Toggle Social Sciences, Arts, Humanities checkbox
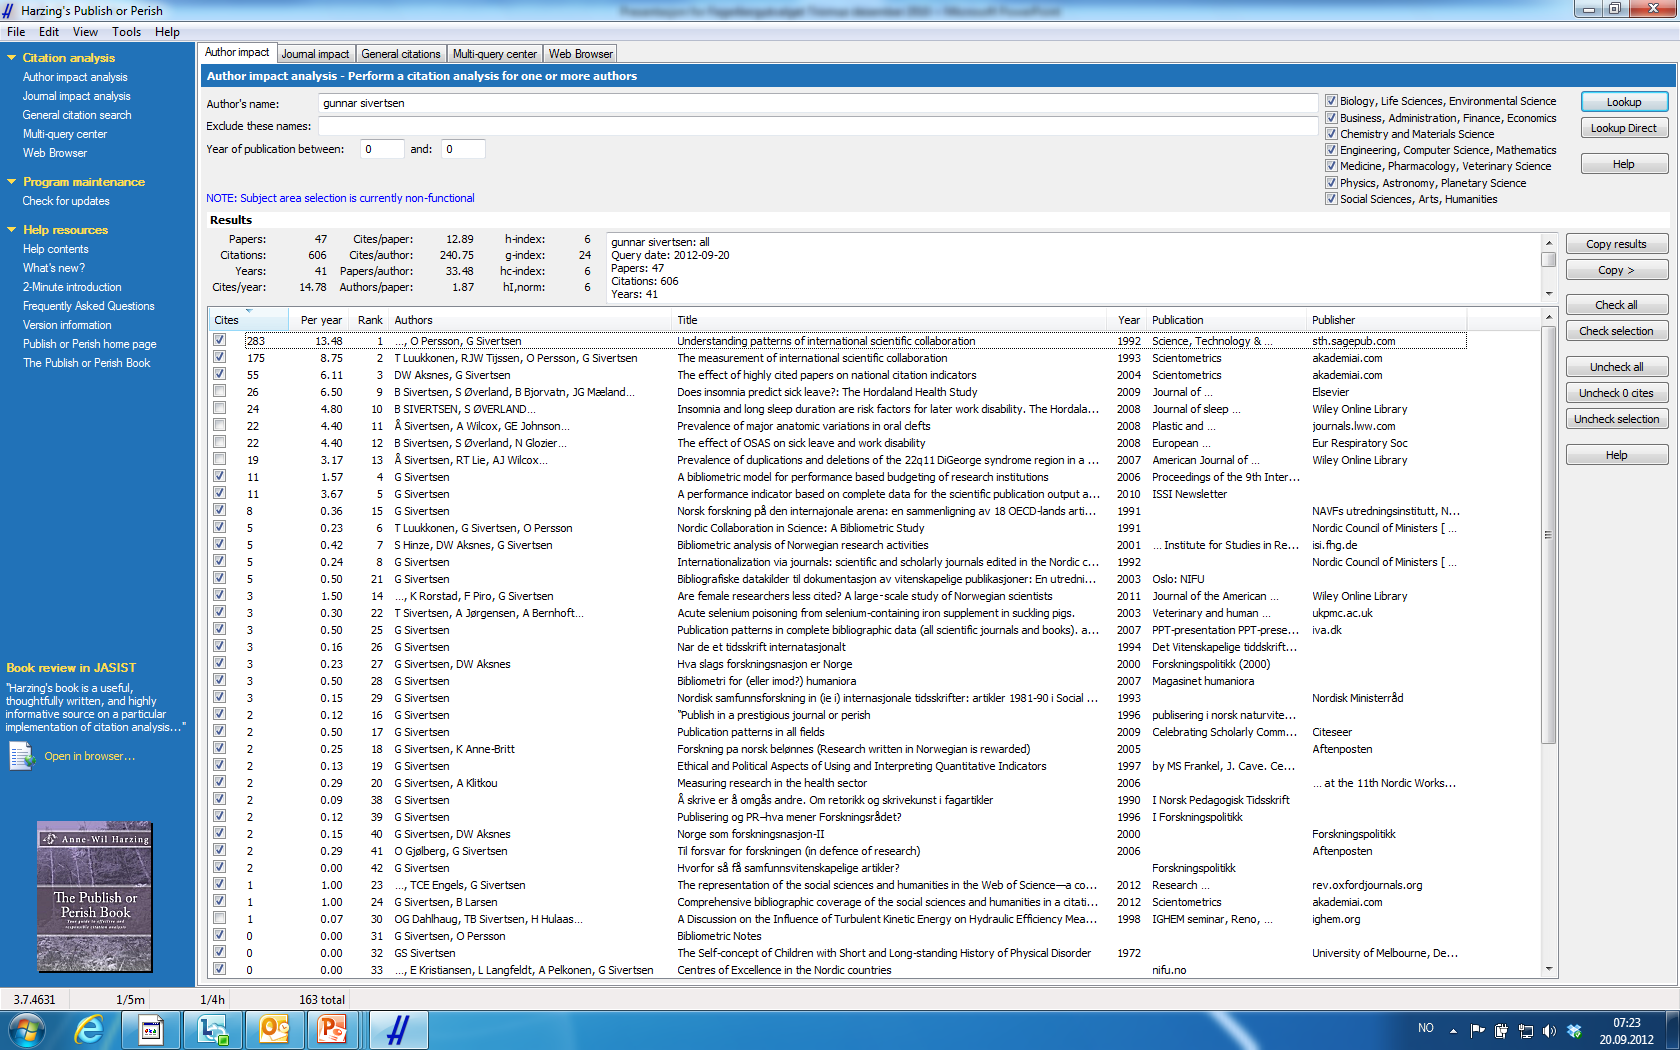Viewport: 1680px width, 1050px height. 1331,199
